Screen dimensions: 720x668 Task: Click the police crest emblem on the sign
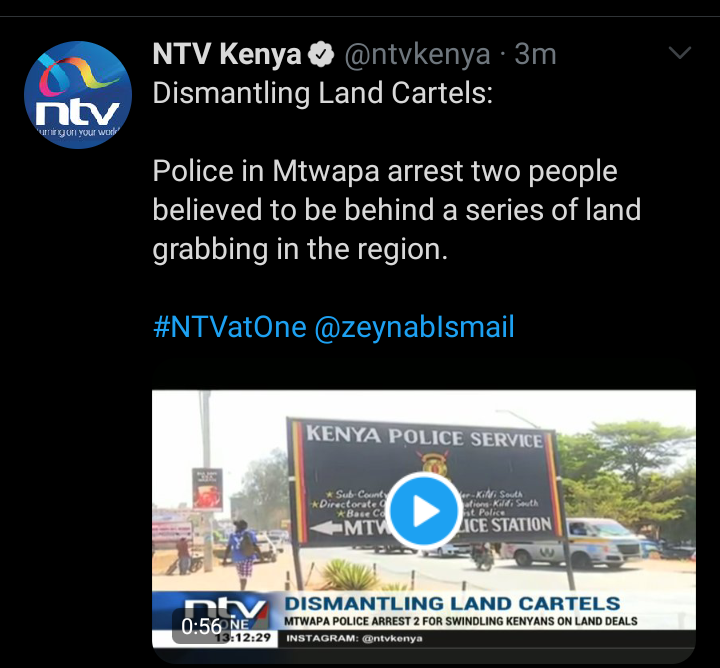coord(434,464)
